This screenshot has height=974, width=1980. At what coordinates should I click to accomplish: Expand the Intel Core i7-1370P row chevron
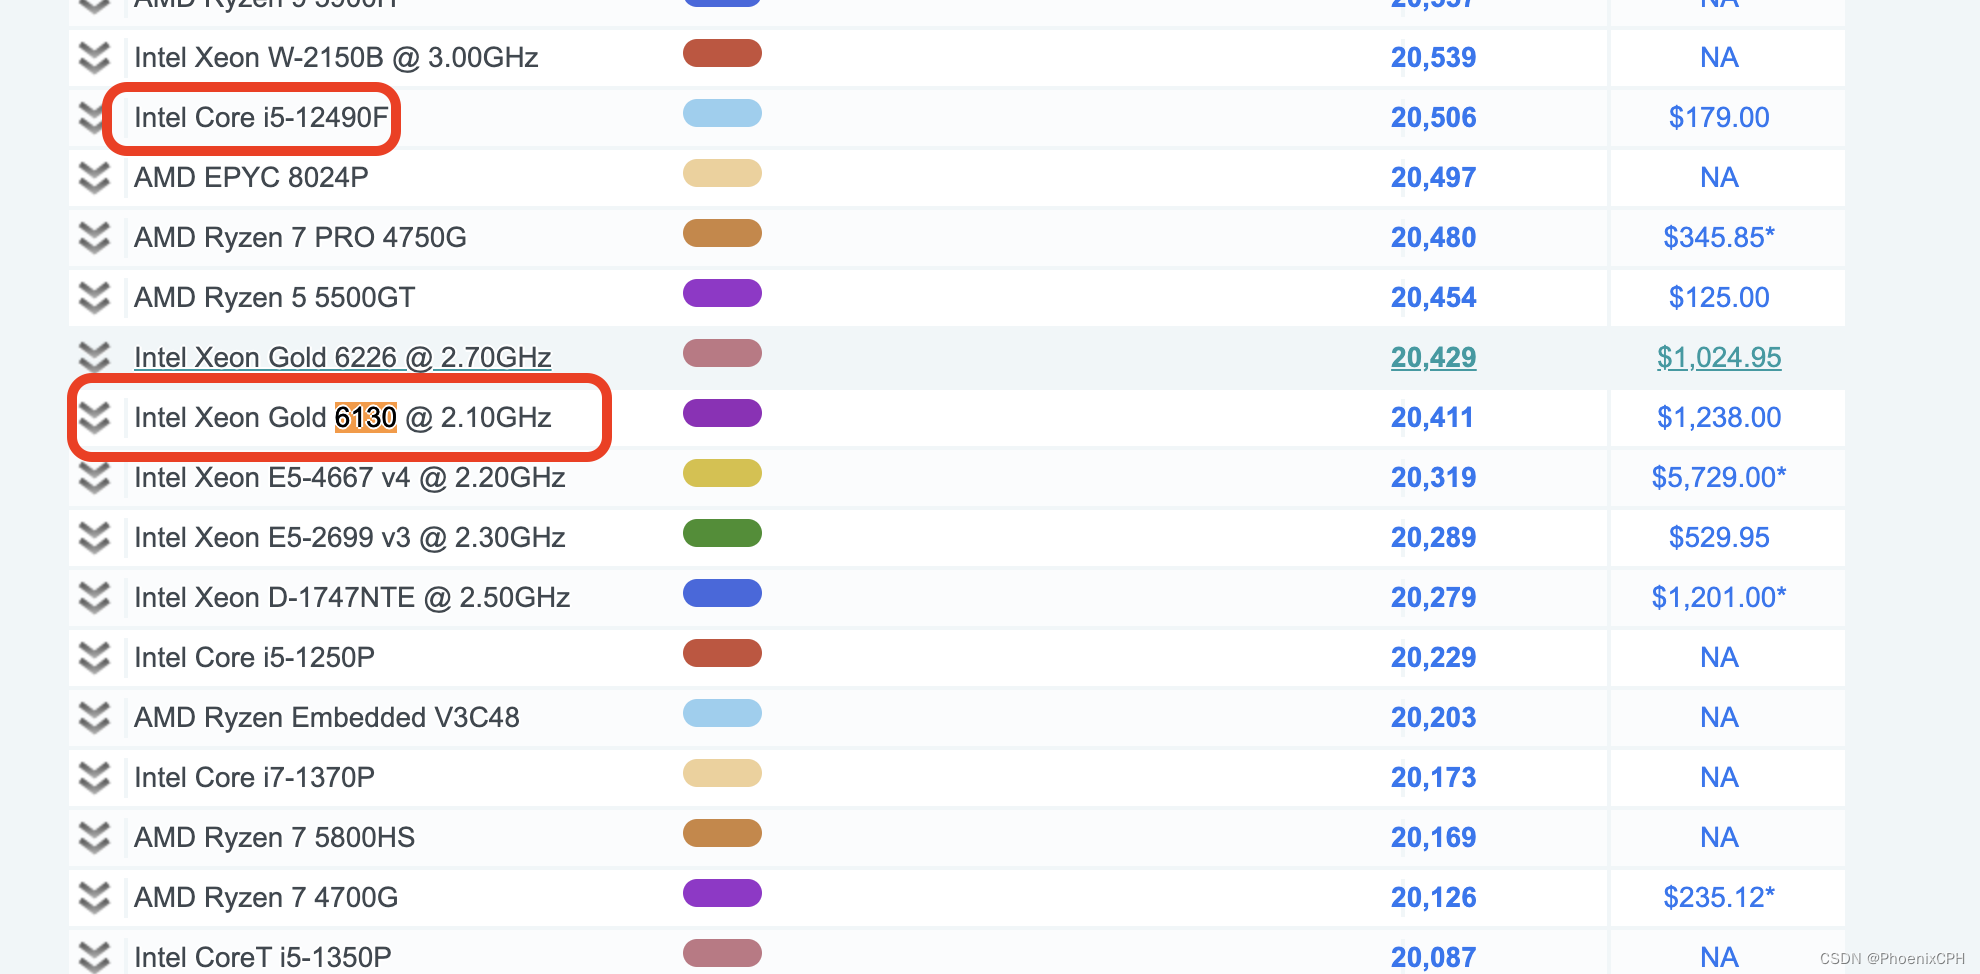click(94, 778)
